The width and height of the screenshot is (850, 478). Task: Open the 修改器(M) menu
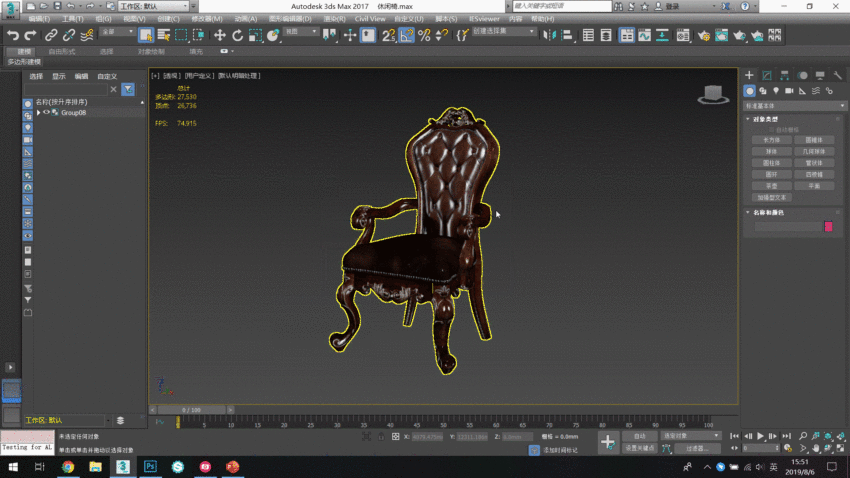(206, 18)
